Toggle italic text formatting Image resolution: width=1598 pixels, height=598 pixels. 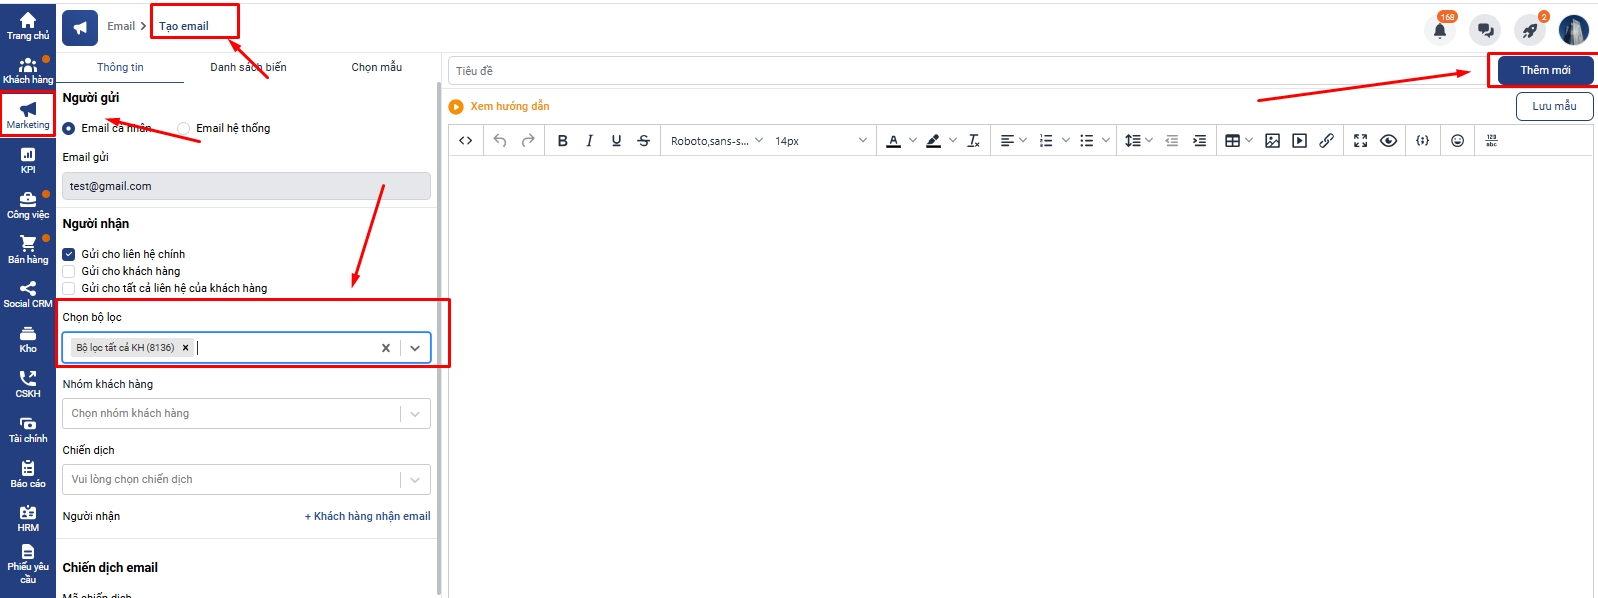(x=589, y=141)
